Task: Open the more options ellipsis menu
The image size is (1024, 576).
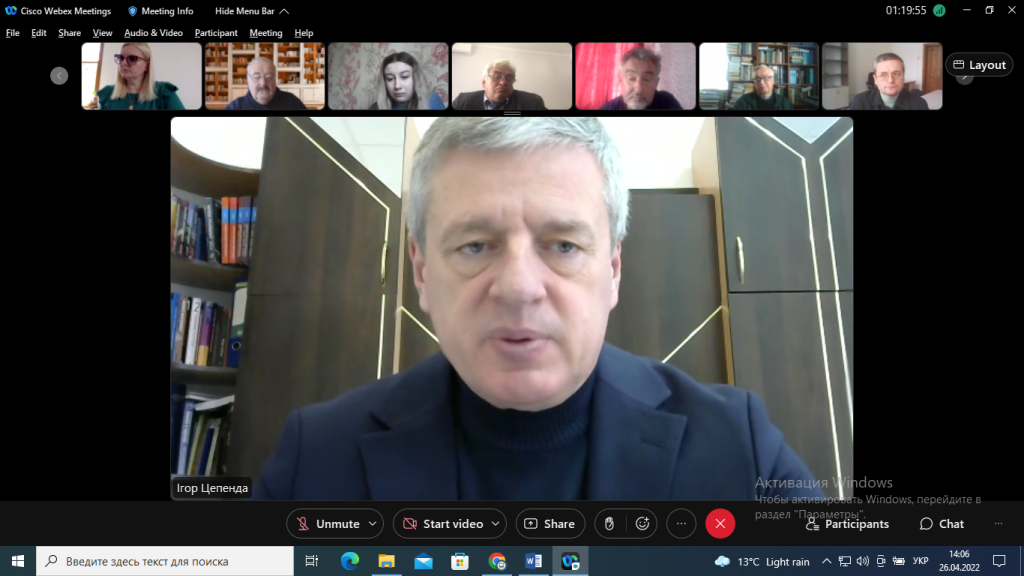Action: click(681, 523)
